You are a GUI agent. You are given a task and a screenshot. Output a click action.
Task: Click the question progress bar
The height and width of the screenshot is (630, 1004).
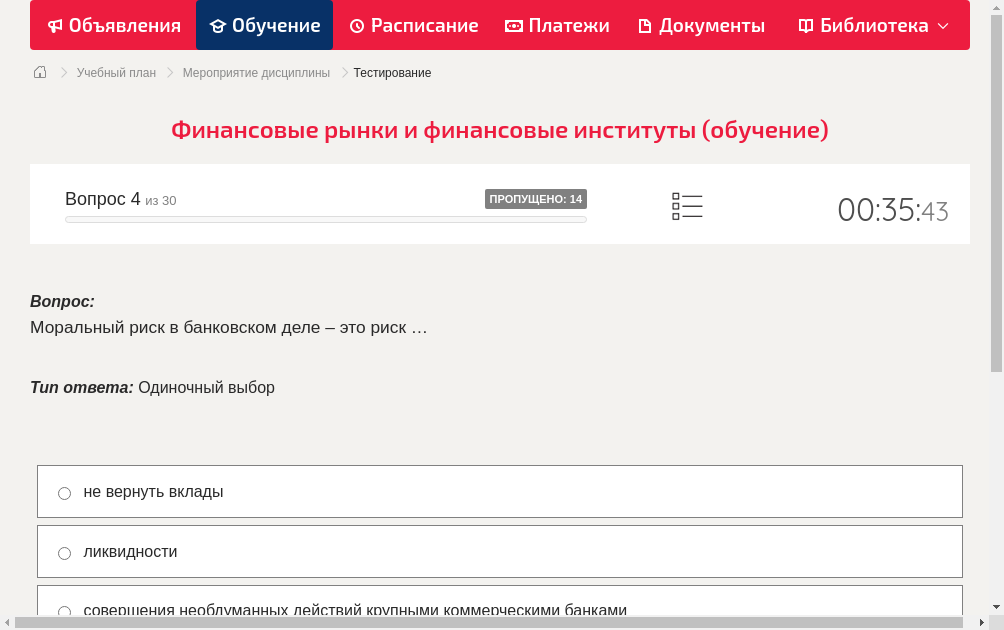[325, 219]
